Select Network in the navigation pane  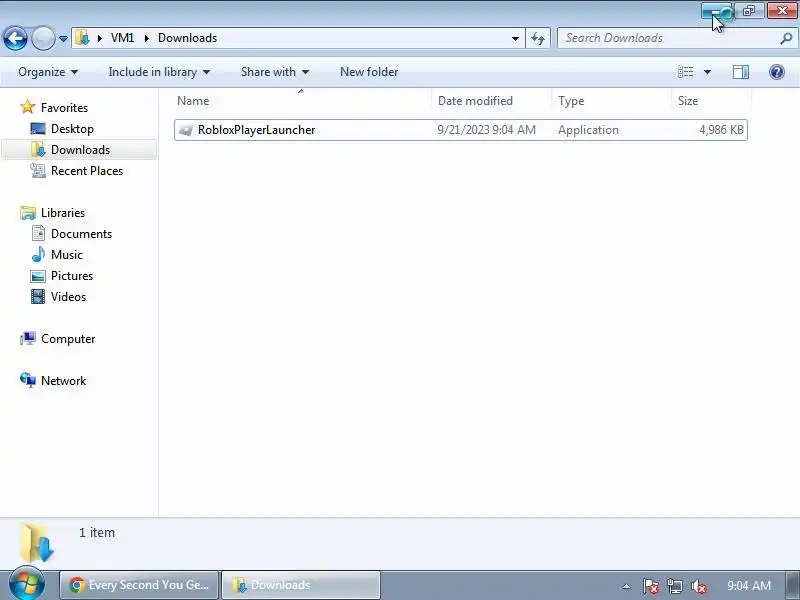(63, 381)
